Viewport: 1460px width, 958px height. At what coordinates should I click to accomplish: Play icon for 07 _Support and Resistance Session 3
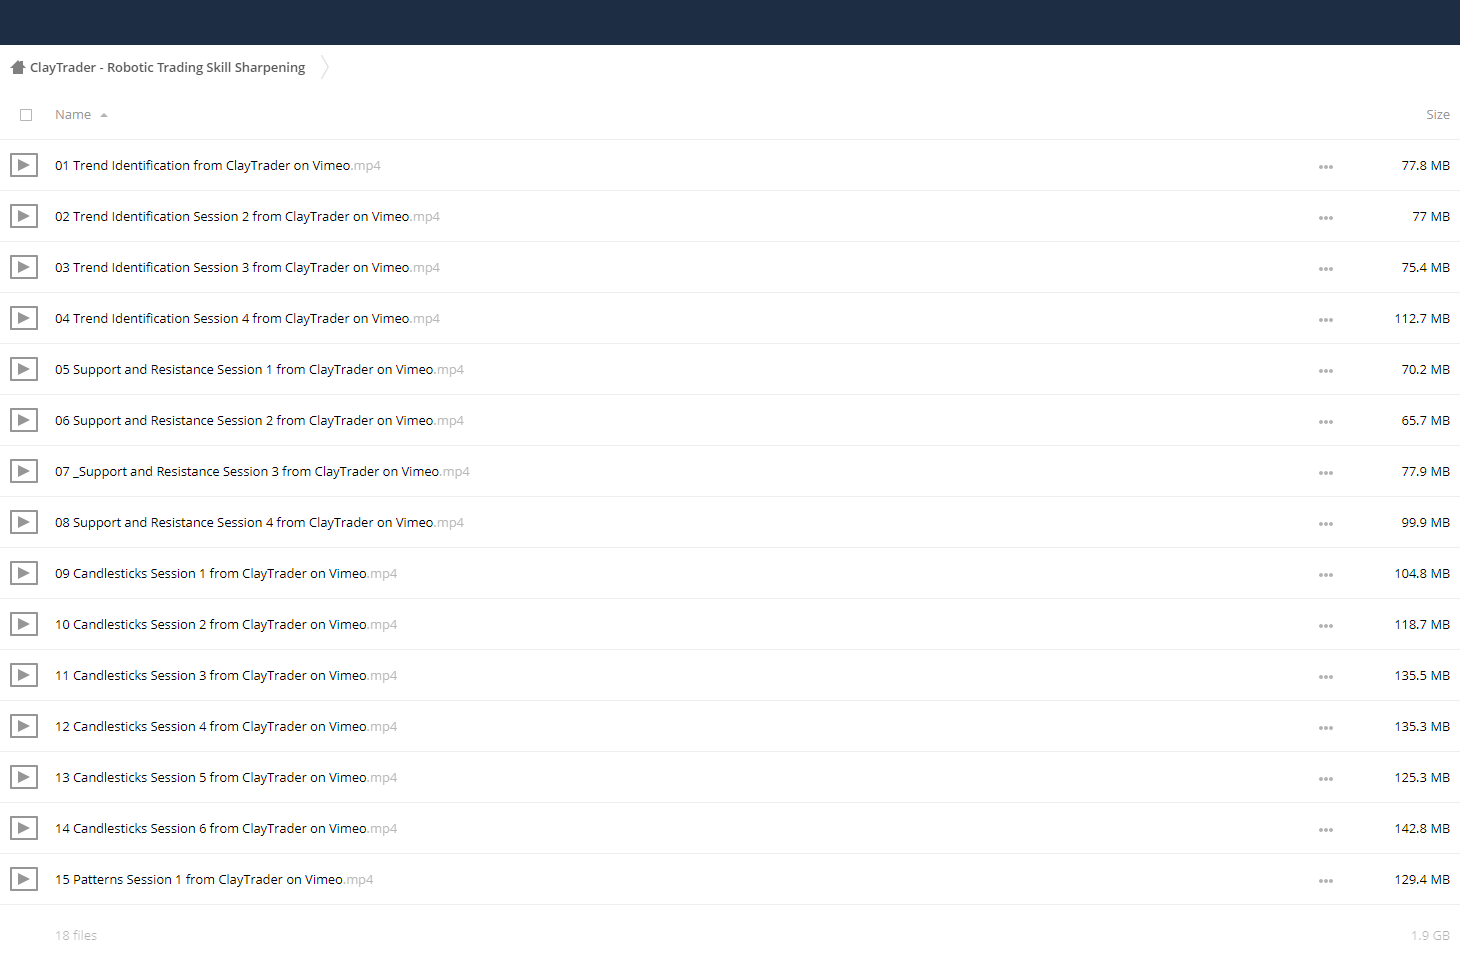coord(24,471)
